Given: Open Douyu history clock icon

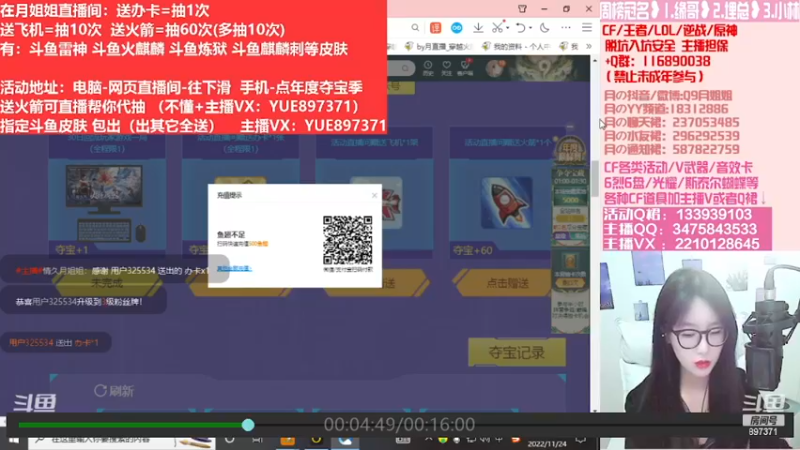Looking at the screenshot, I should [x=428, y=68].
